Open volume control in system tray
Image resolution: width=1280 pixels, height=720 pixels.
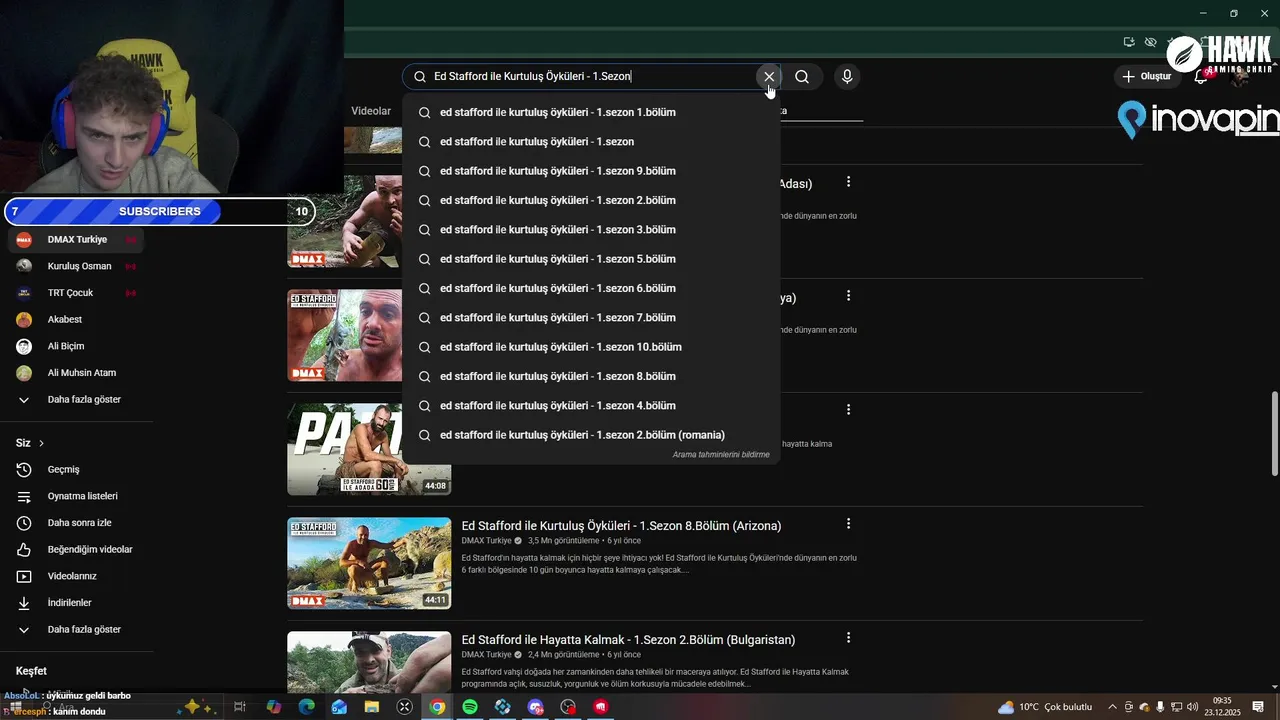[x=1192, y=707]
